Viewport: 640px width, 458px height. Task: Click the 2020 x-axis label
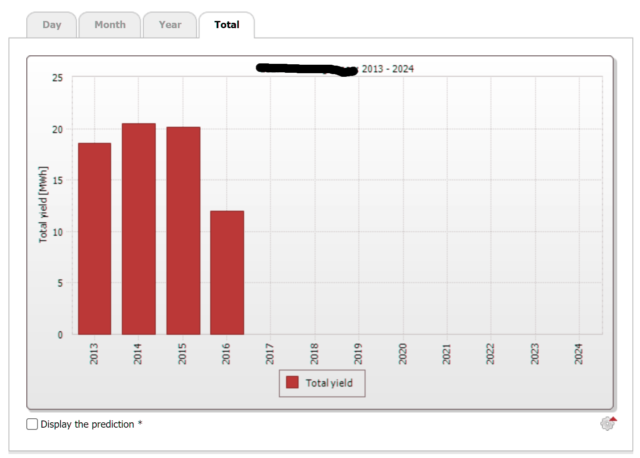click(402, 353)
